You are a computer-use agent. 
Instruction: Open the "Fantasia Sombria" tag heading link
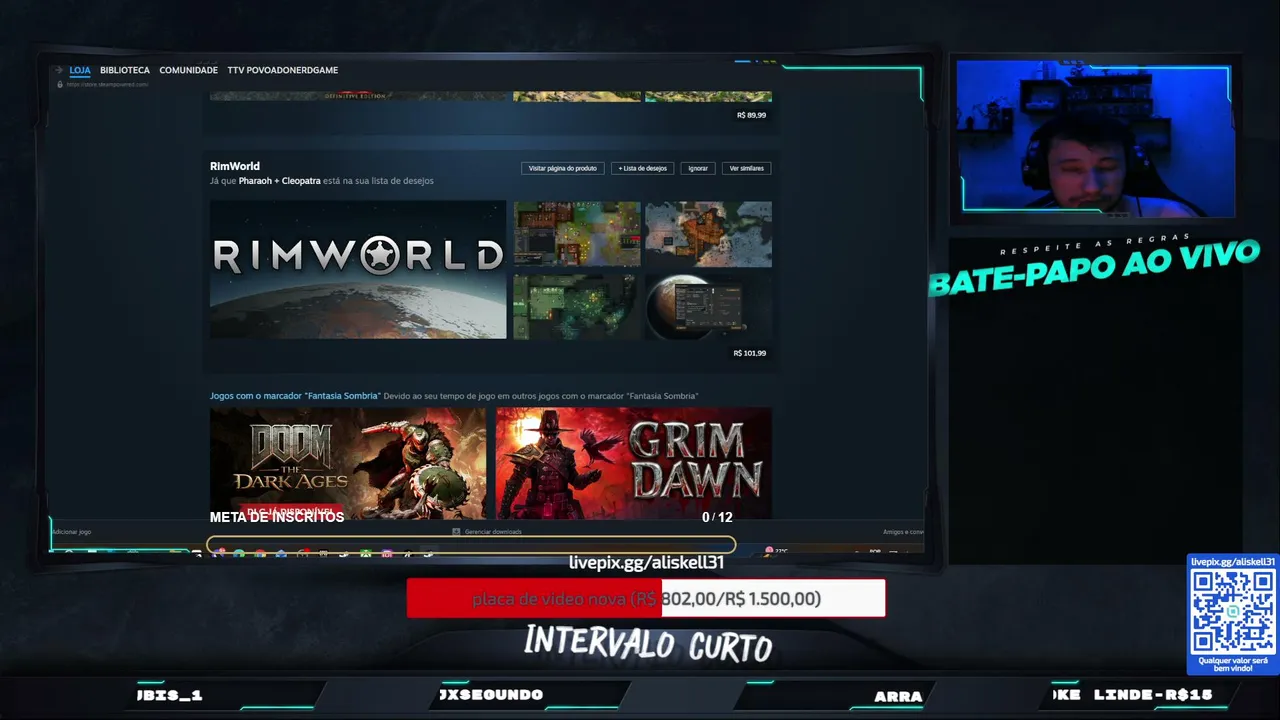coord(295,396)
